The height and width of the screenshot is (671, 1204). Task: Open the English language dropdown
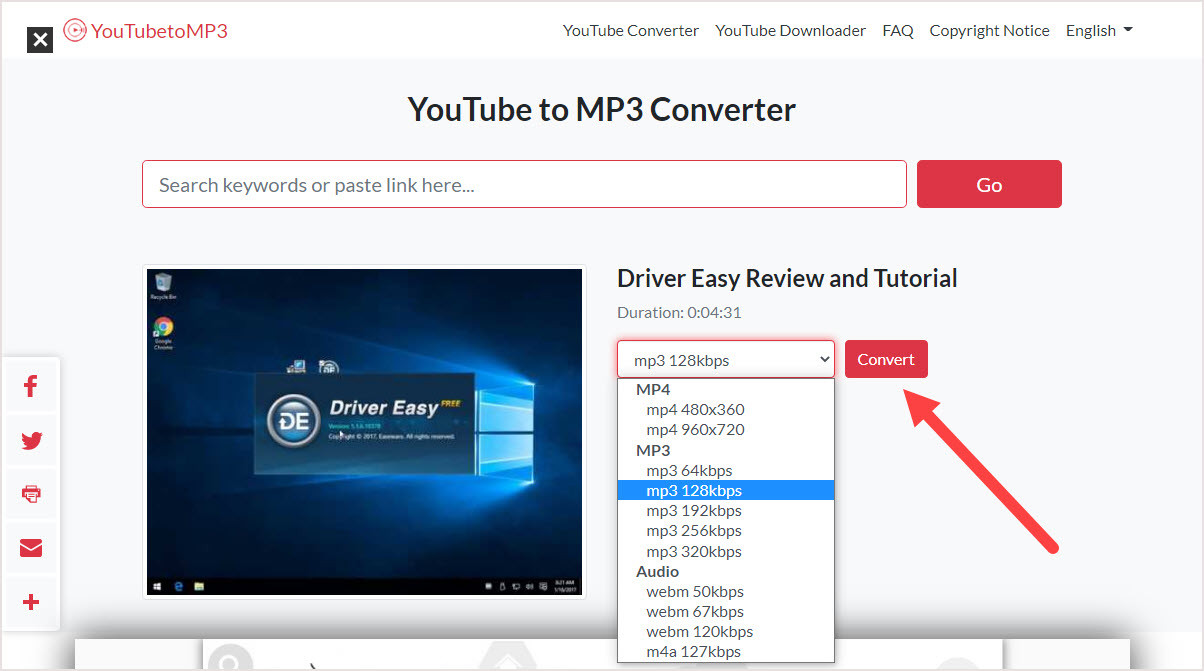coord(1098,30)
